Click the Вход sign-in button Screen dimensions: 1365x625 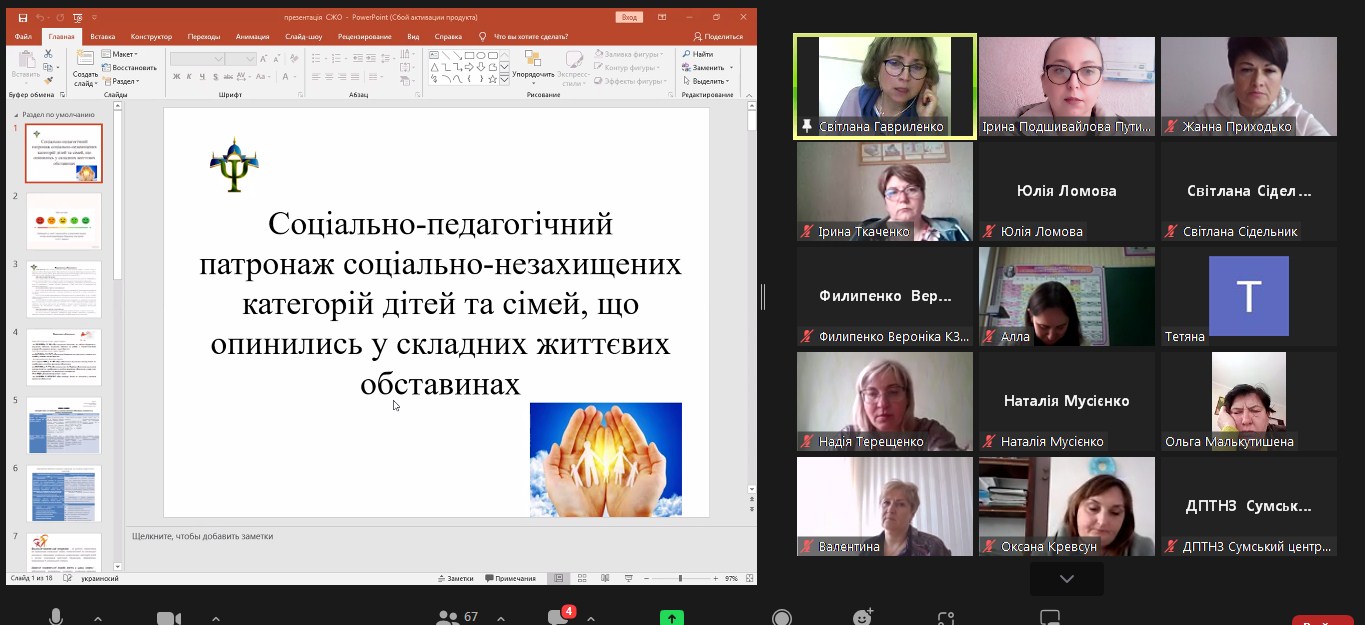click(629, 17)
